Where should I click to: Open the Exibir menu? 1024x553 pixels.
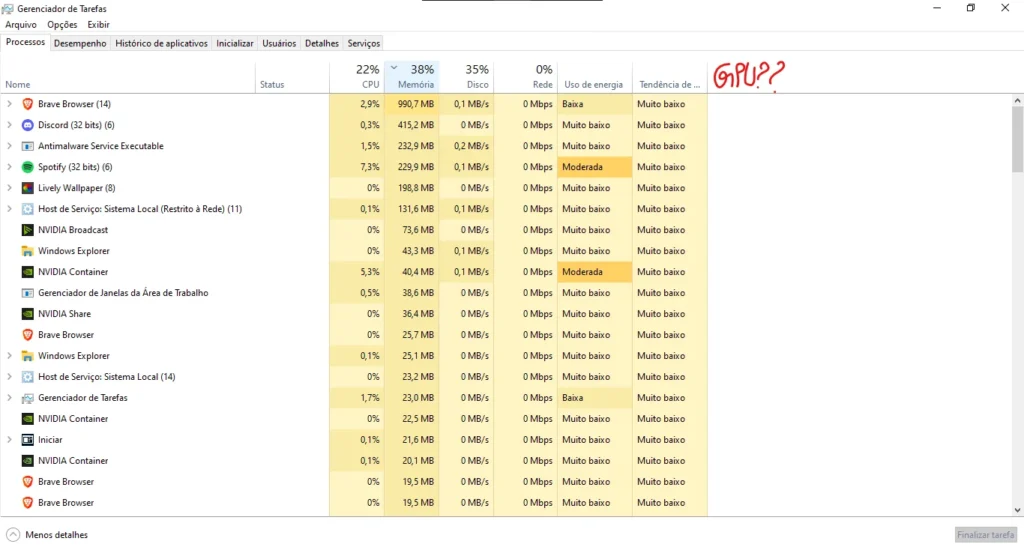point(99,24)
